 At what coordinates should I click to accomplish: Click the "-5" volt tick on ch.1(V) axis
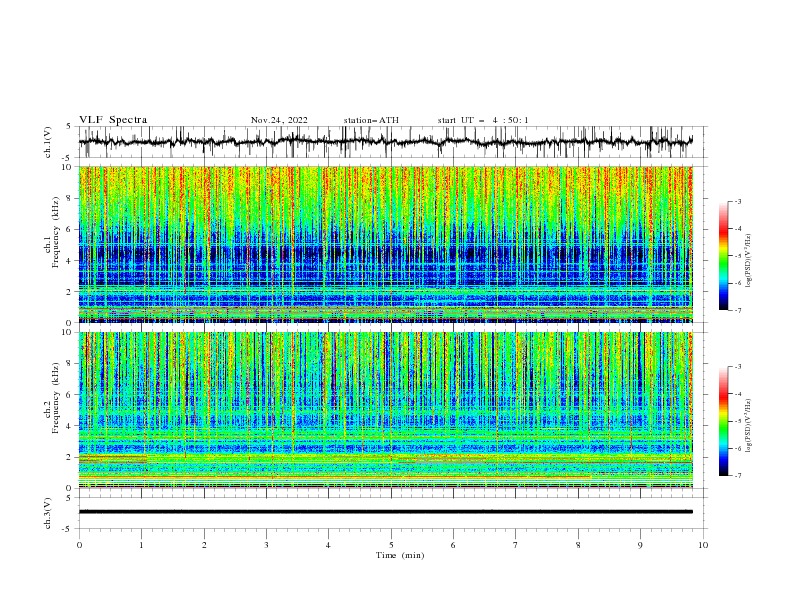[67, 158]
